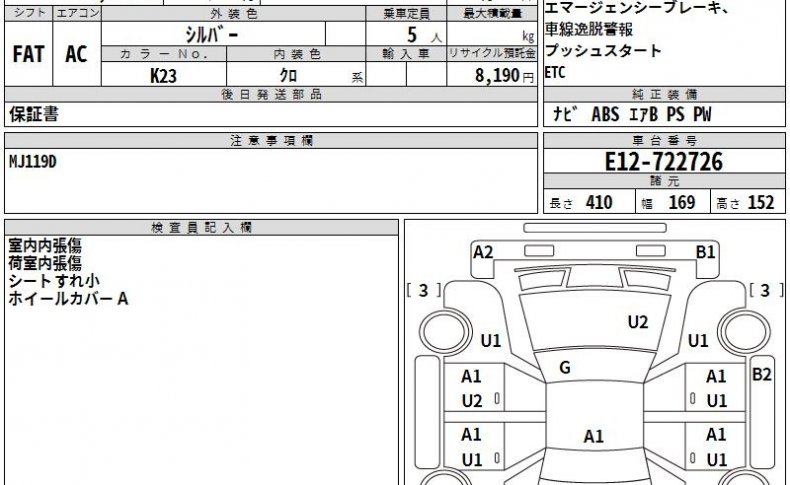Click the 'B2' side sill mark

[x=761, y=374]
